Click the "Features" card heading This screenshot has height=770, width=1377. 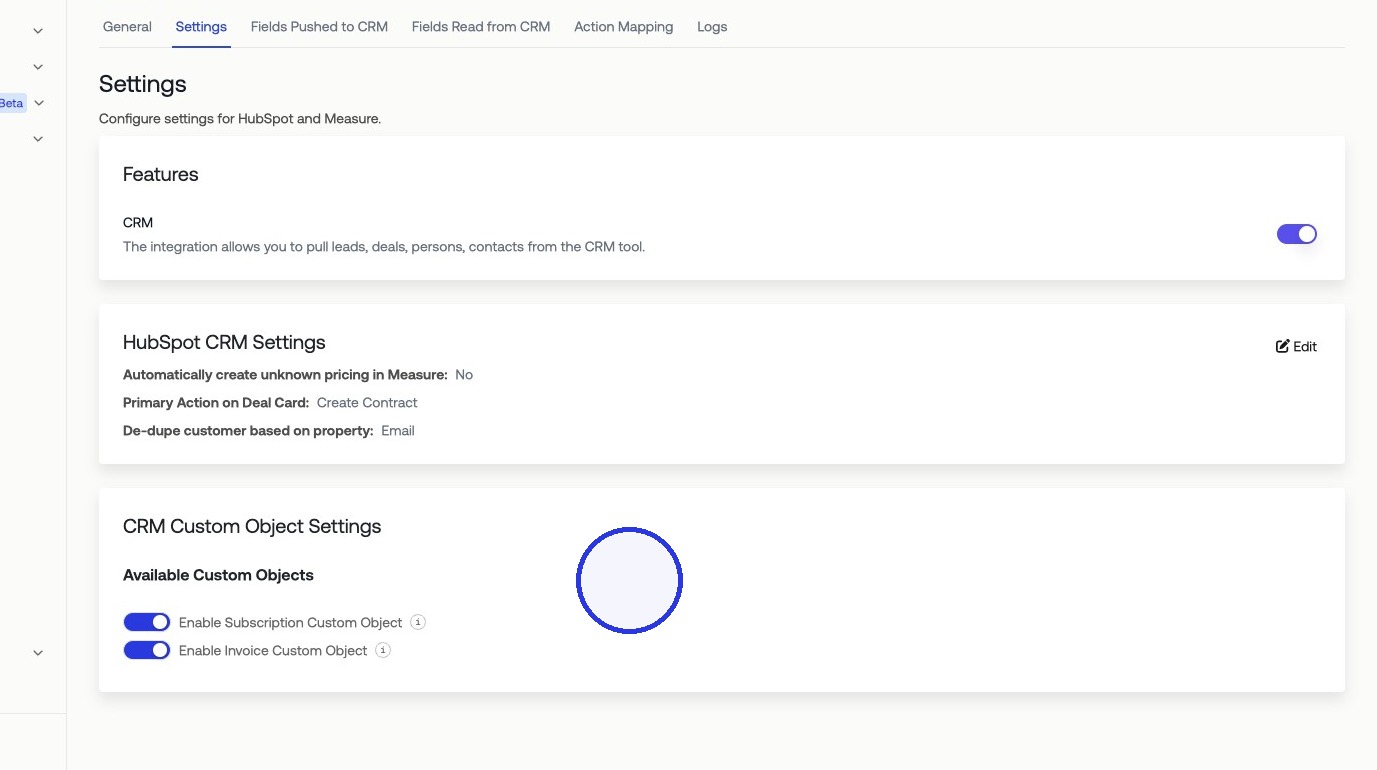point(161,174)
